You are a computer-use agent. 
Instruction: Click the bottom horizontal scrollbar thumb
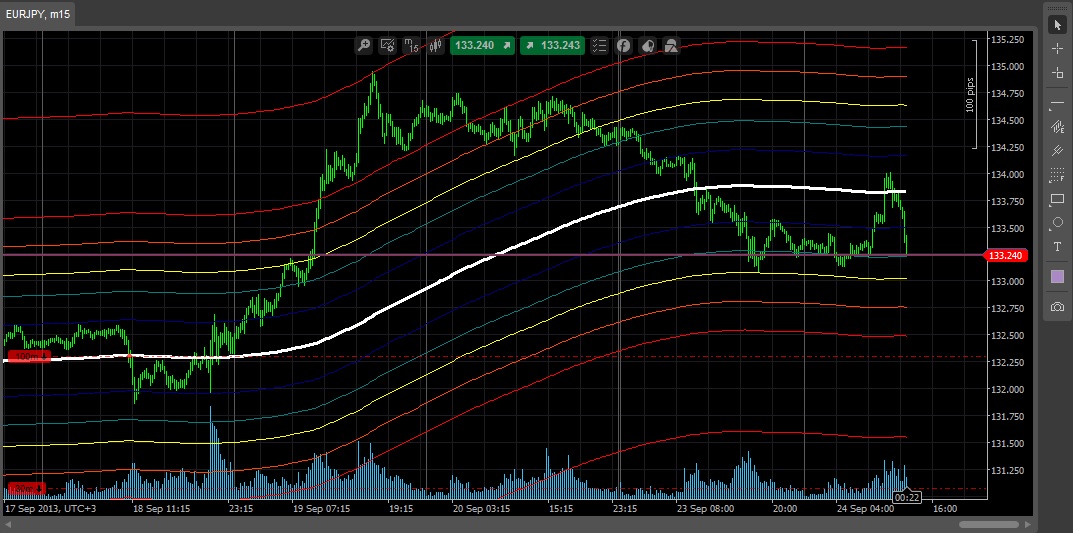(990, 525)
